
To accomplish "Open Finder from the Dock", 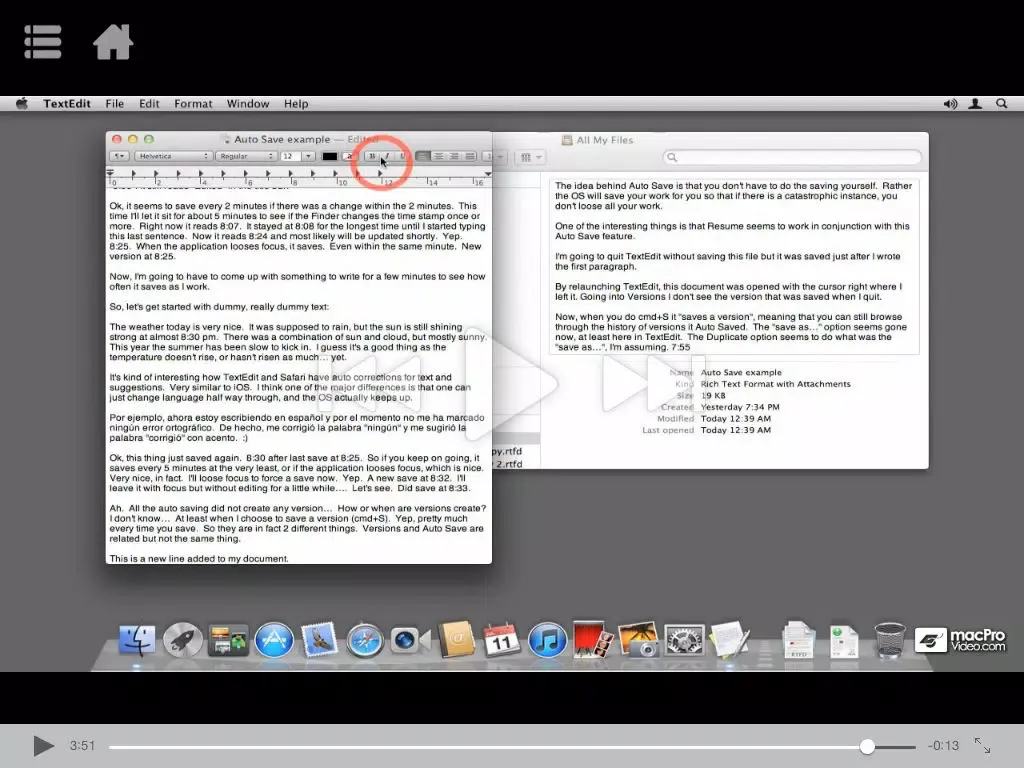I will 136,640.
